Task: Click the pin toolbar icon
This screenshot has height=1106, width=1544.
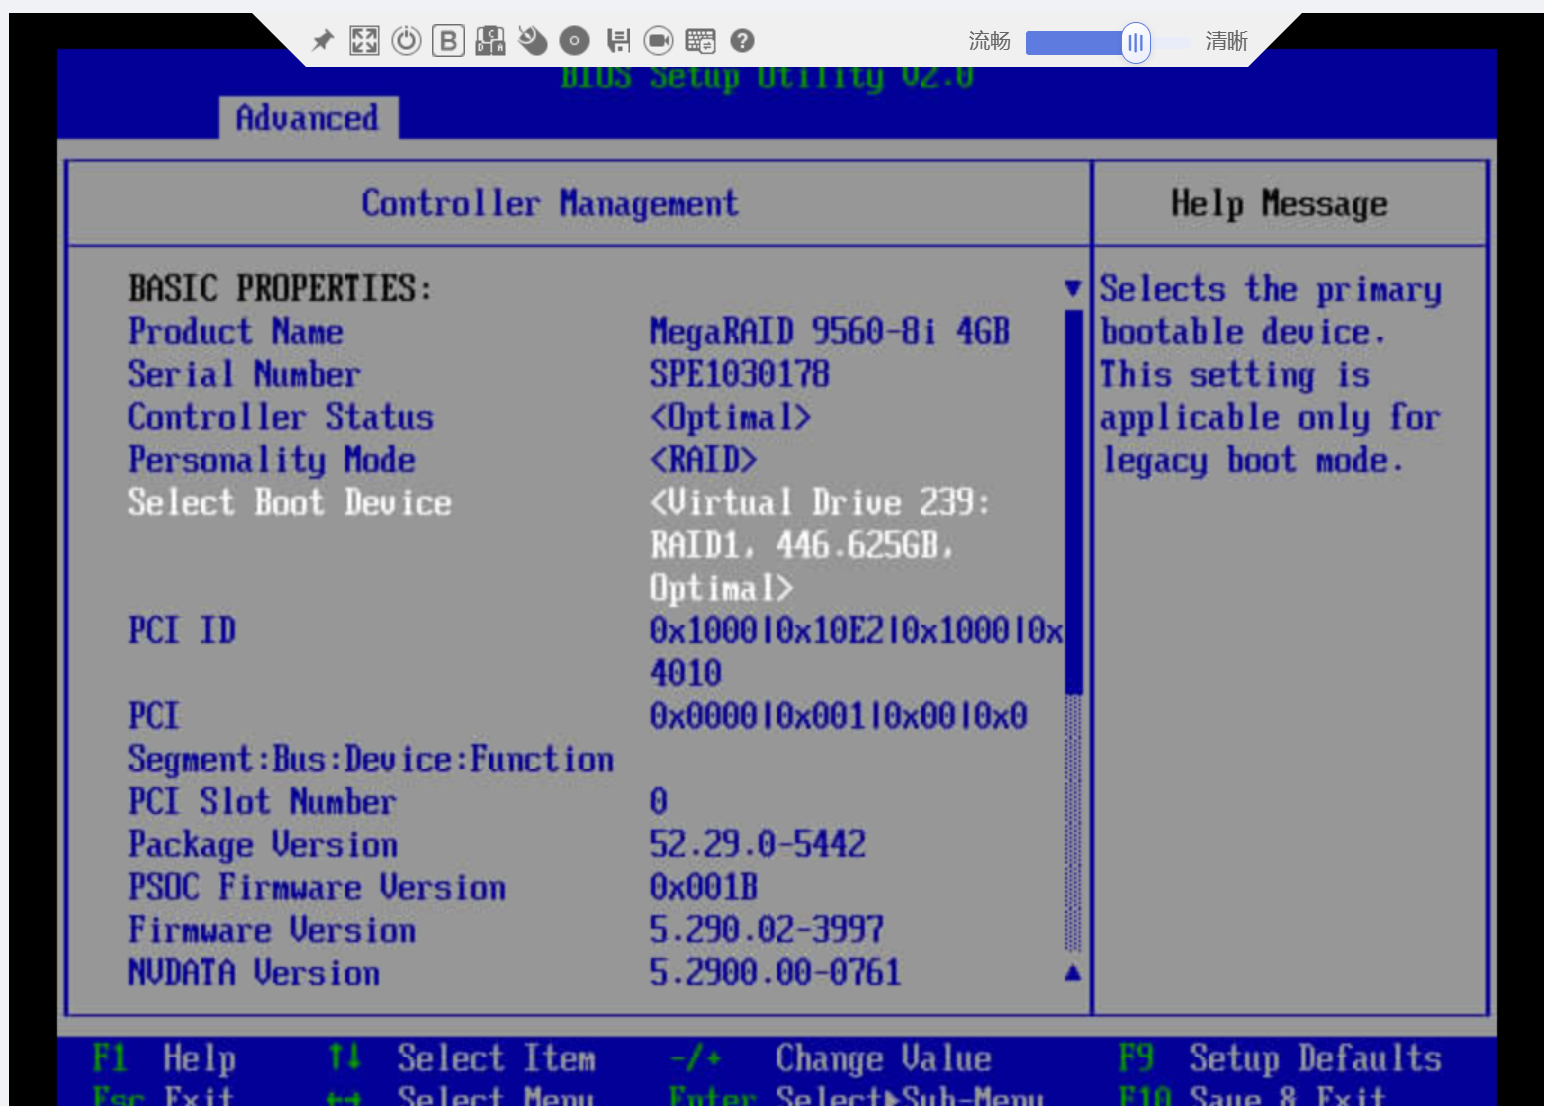Action: pos(323,41)
